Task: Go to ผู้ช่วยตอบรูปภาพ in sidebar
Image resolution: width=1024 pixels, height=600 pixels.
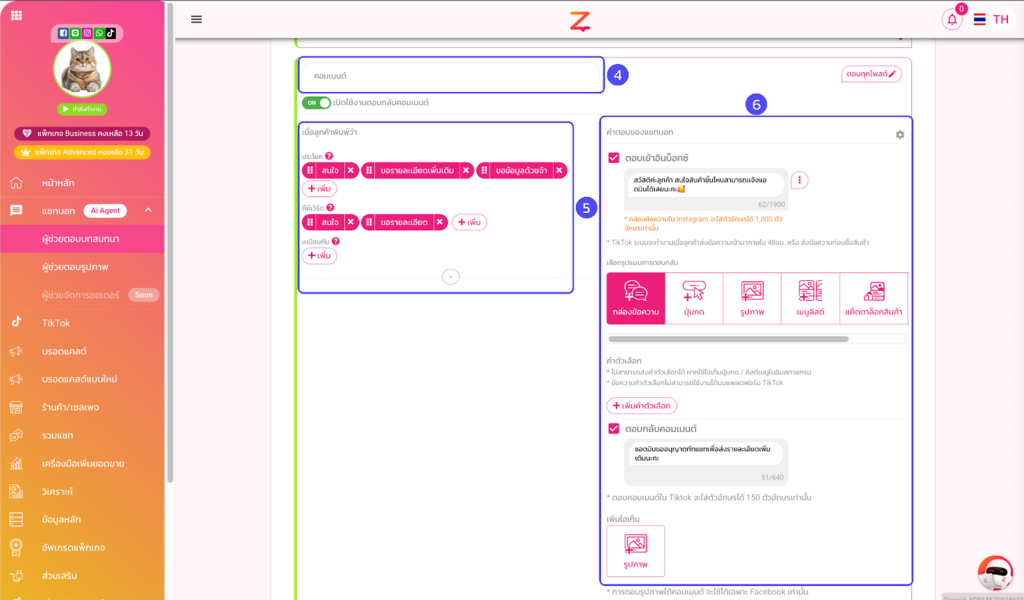Action: click(x=76, y=267)
